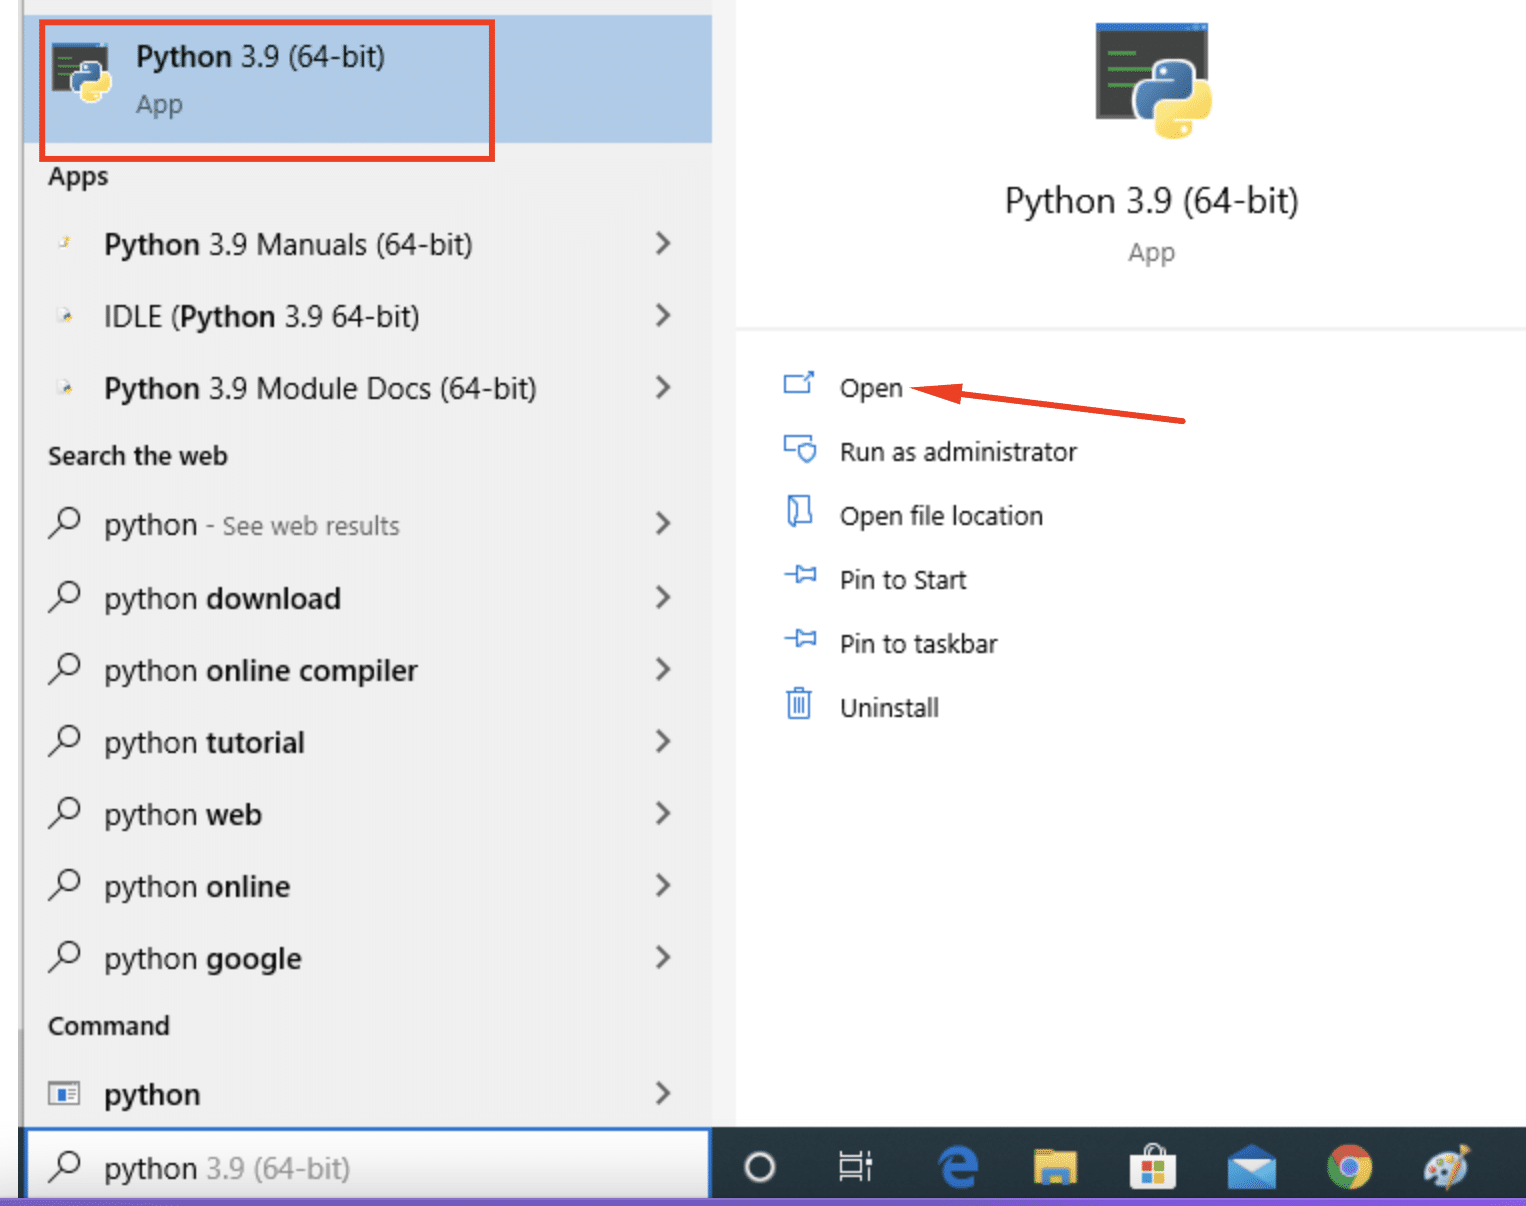This screenshot has width=1526, height=1206.
Task: Click the large Python logo in the details pane
Action: pos(1153,80)
